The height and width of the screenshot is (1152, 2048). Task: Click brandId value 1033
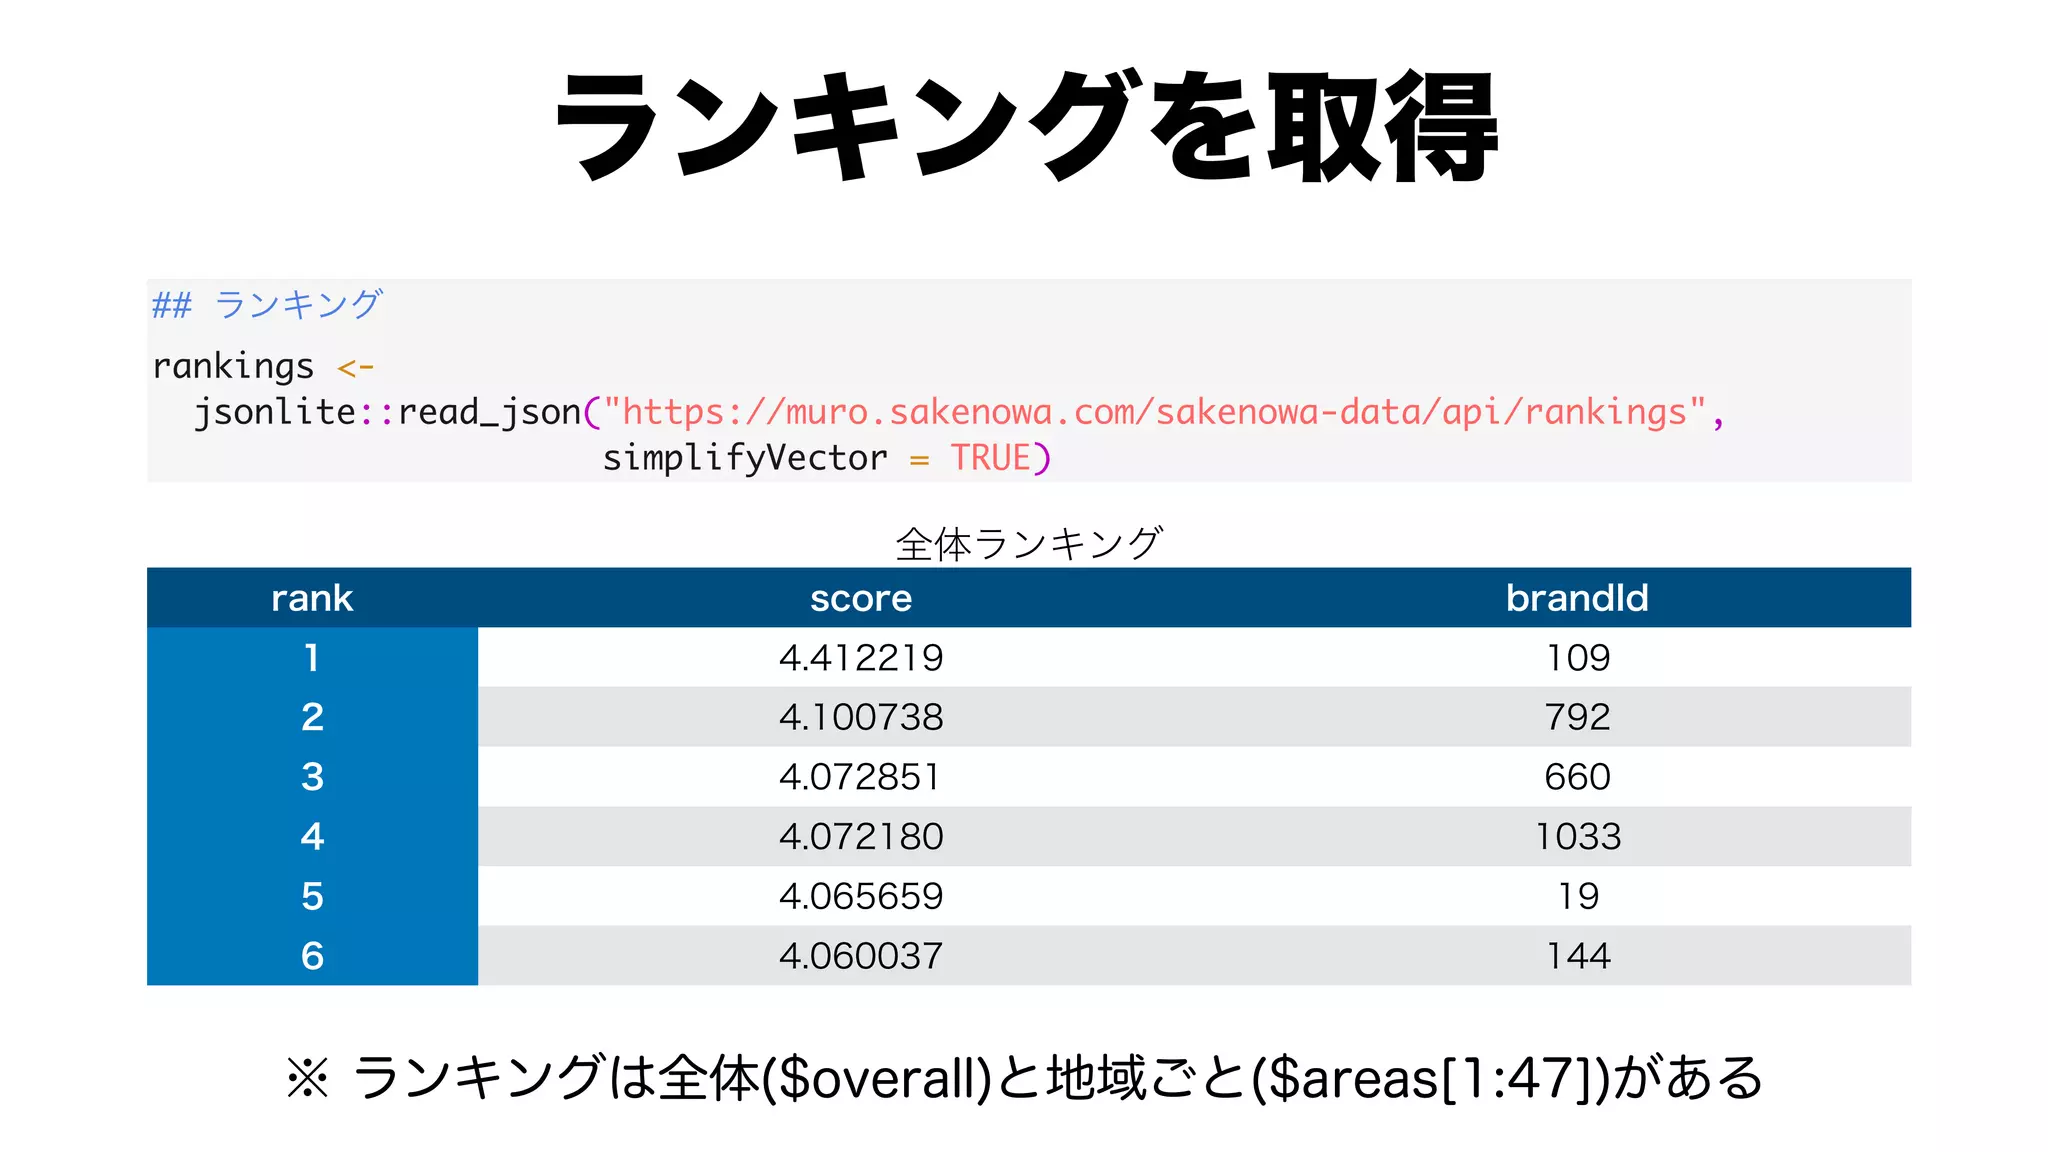[x=1578, y=836]
